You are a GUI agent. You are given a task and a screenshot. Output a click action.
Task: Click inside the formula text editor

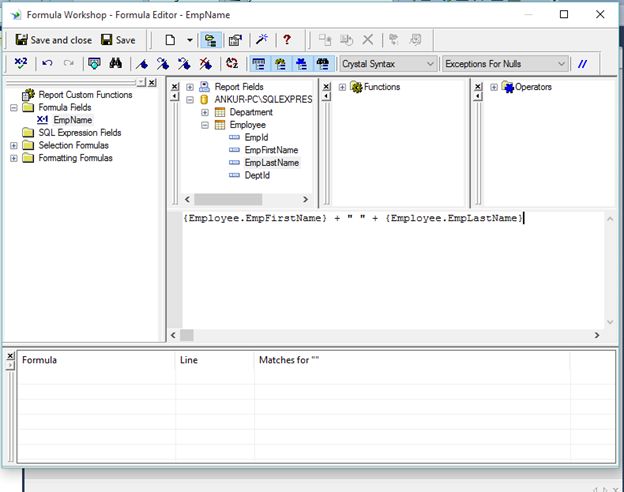[390, 270]
